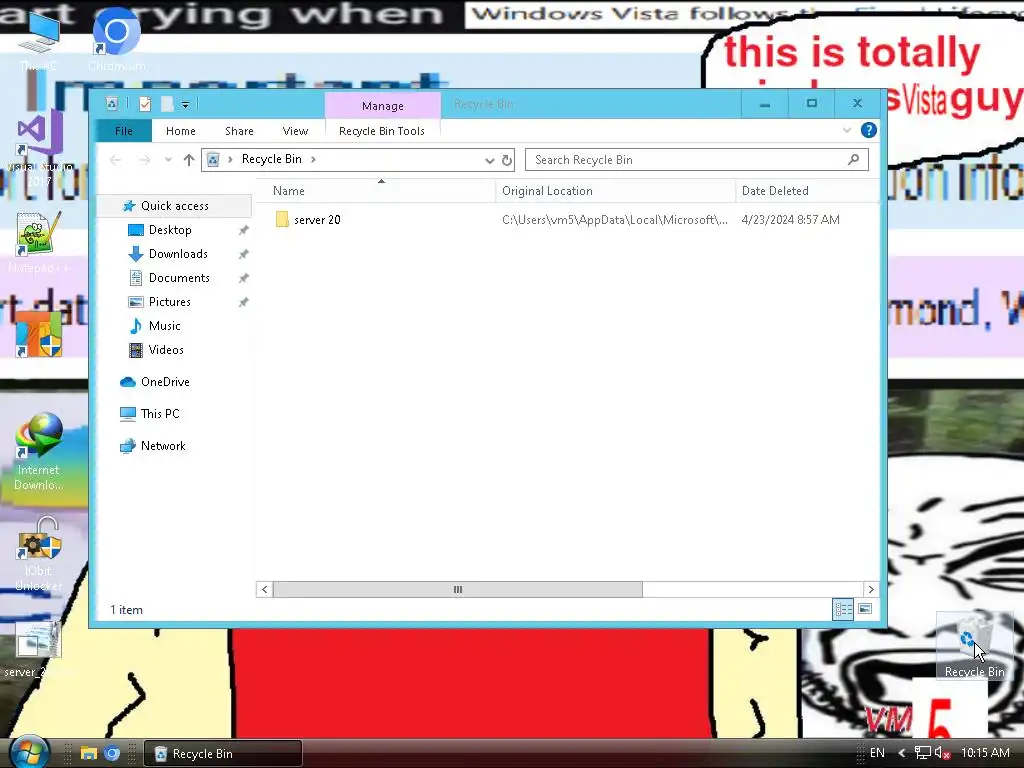
Task: Click the Recycle Bin icon in title bar
Action: tap(112, 104)
